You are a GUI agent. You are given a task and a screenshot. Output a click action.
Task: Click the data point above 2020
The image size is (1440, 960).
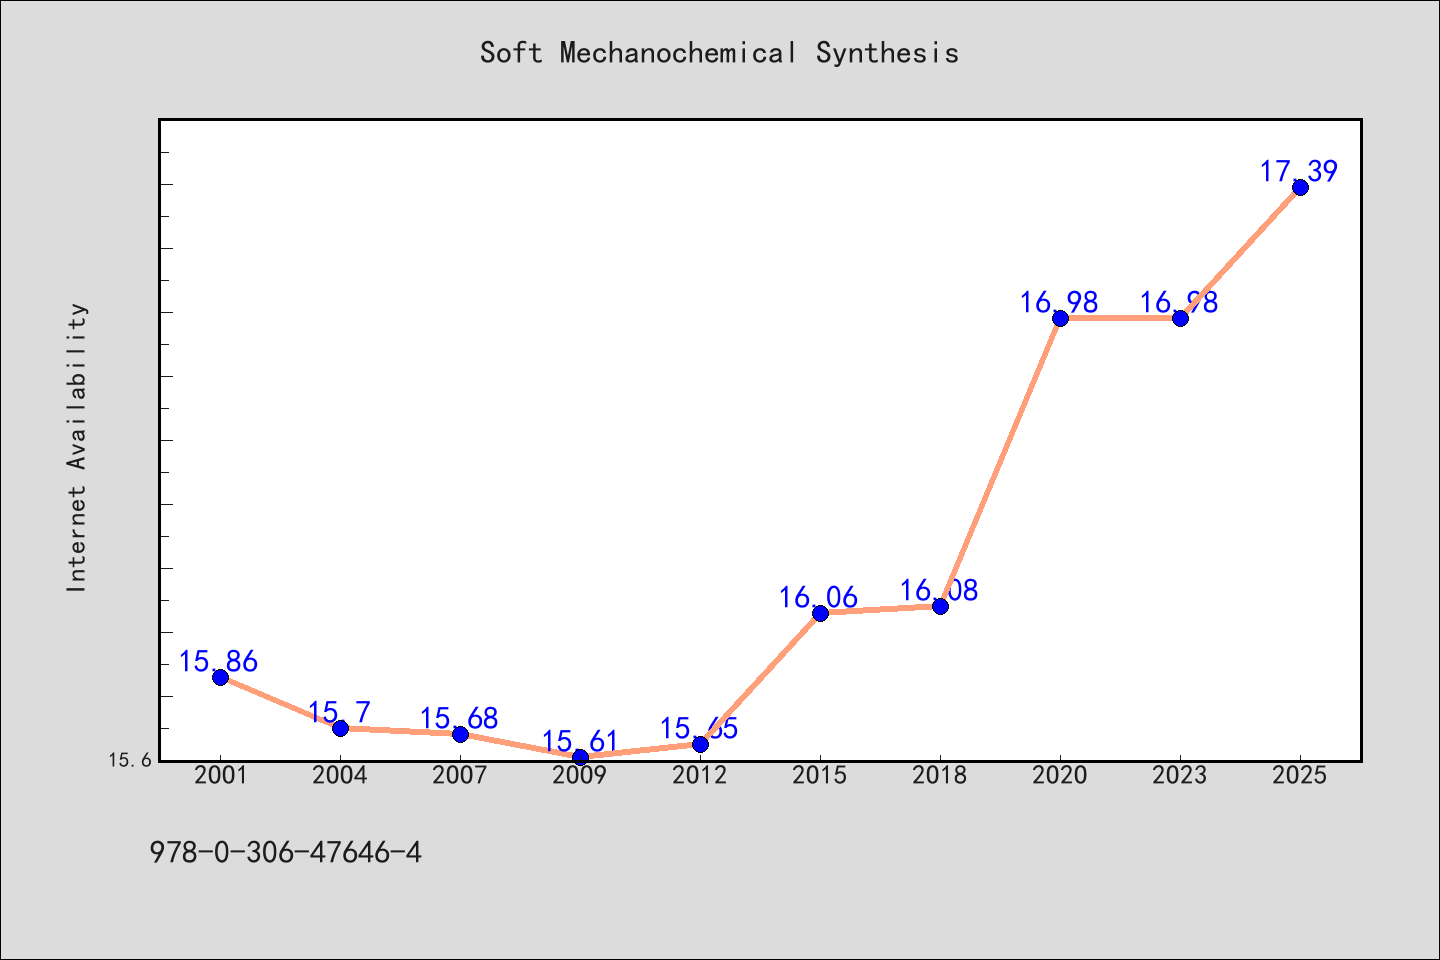pos(1060,318)
